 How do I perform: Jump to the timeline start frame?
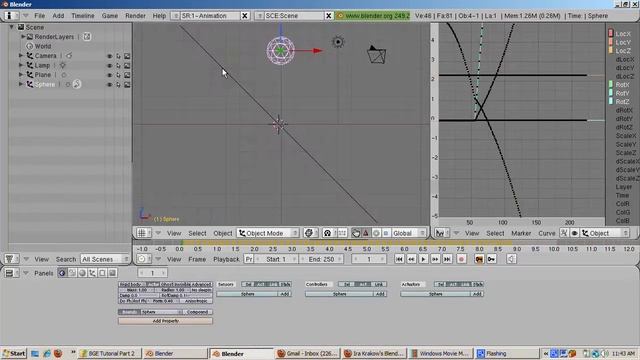[x=399, y=259]
